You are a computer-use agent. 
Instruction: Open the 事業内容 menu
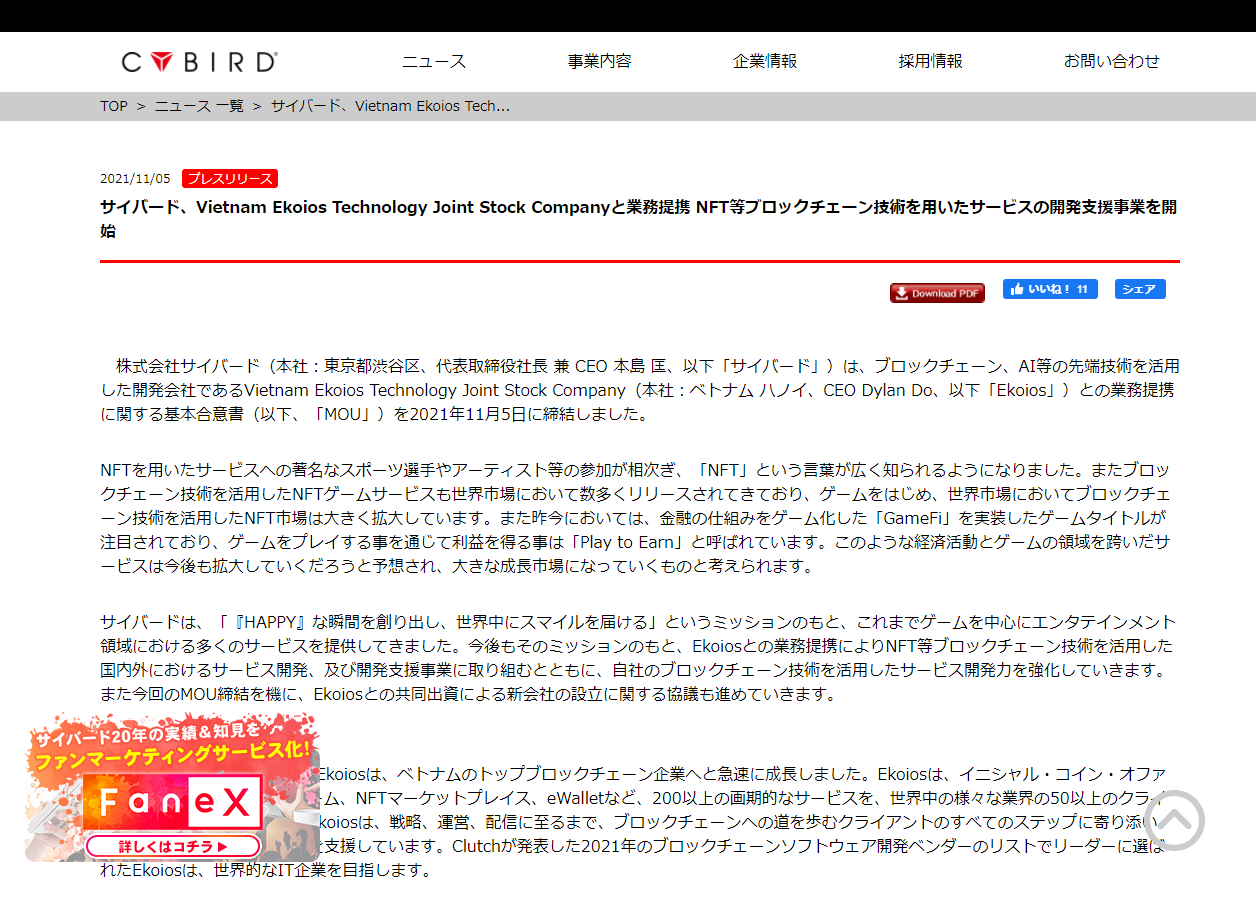(x=600, y=61)
